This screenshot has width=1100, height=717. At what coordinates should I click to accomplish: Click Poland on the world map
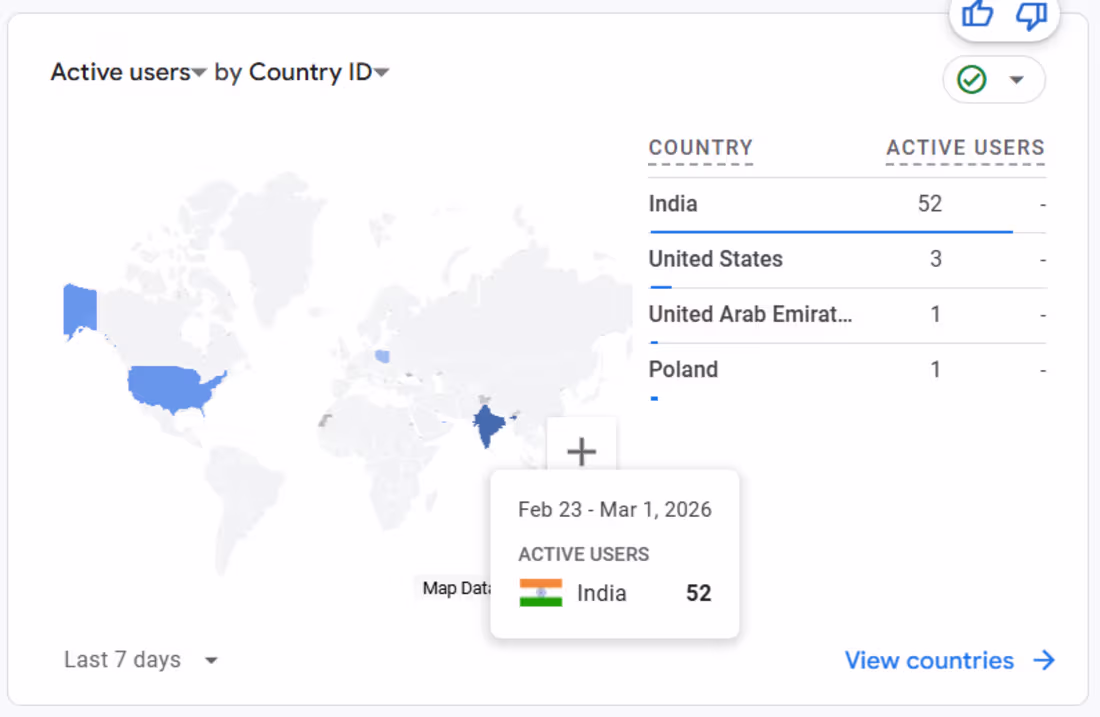[382, 356]
